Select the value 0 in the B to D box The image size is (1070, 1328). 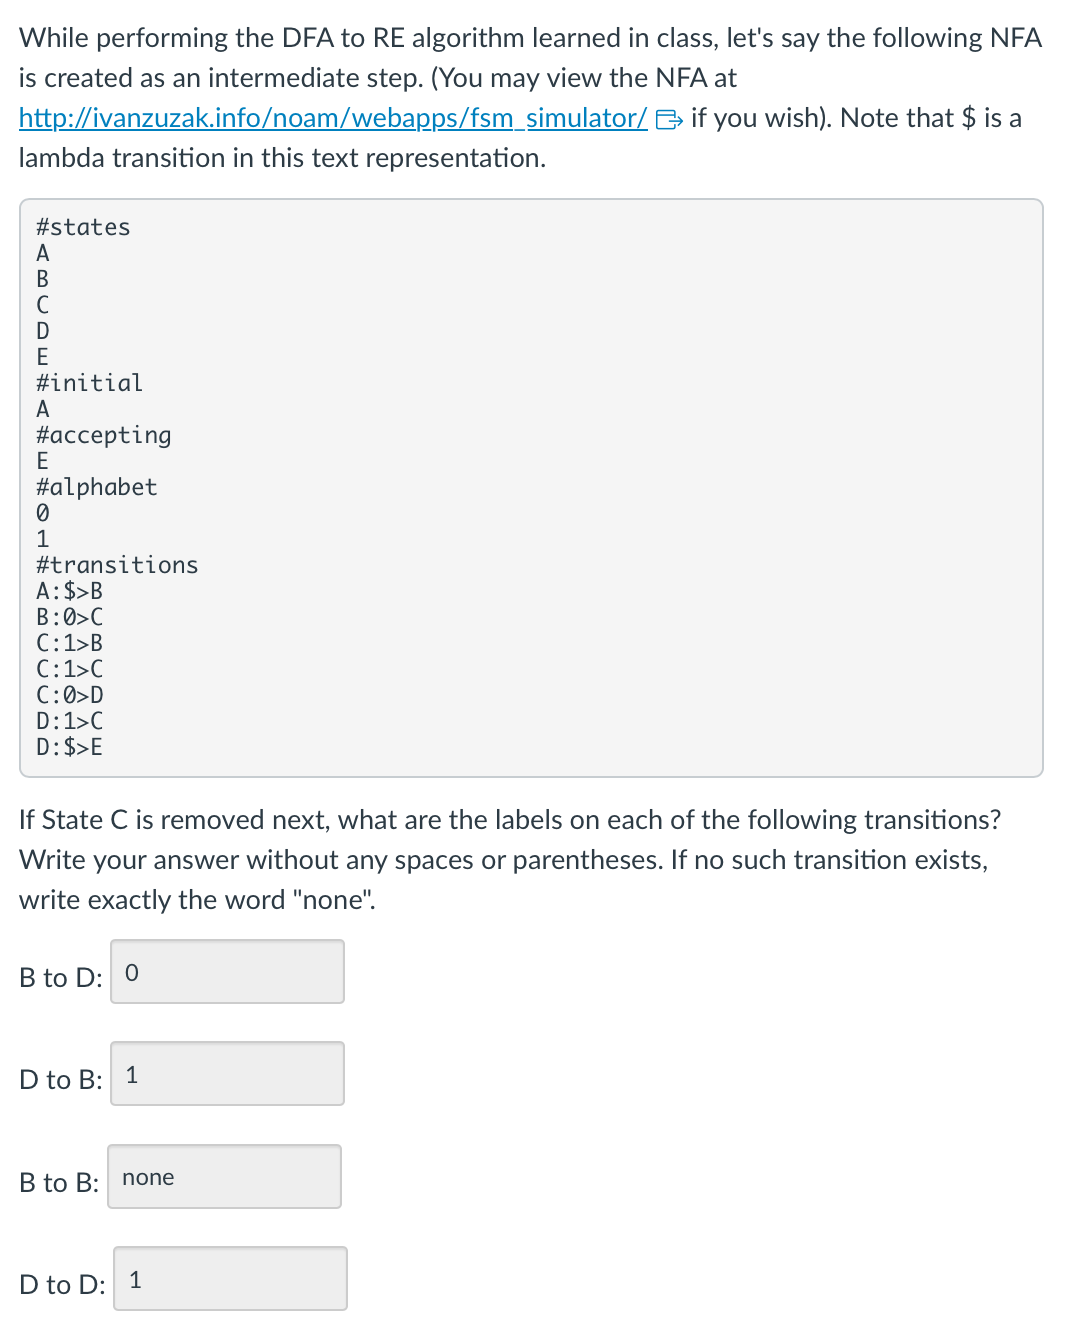pos(134,971)
